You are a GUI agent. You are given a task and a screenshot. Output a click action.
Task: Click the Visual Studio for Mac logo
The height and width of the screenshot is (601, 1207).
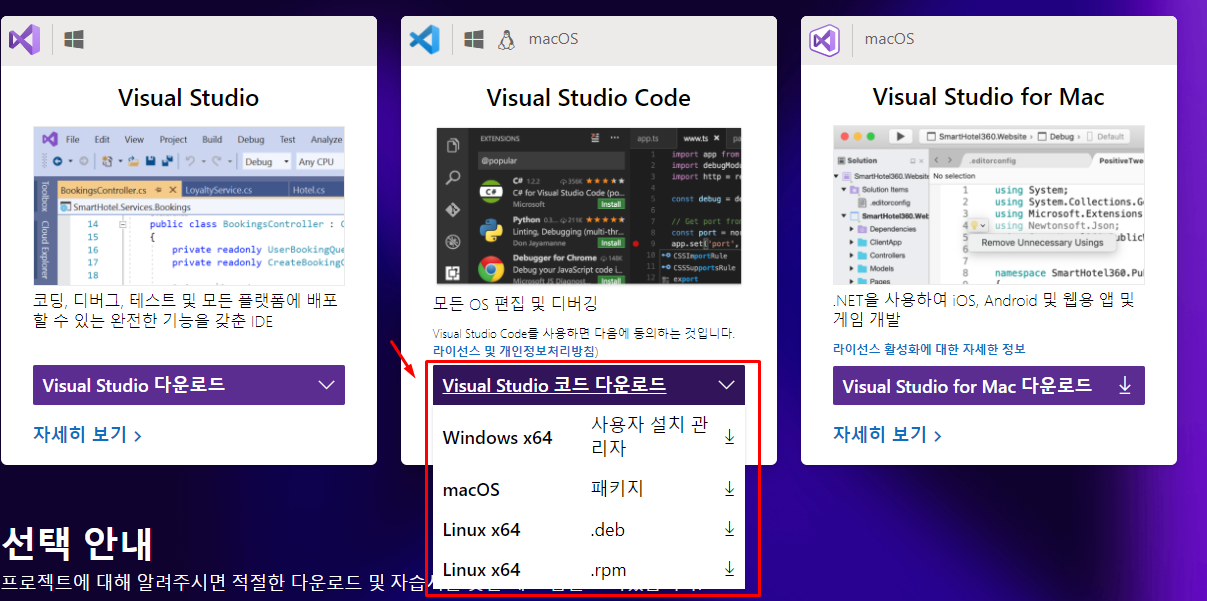pos(824,40)
